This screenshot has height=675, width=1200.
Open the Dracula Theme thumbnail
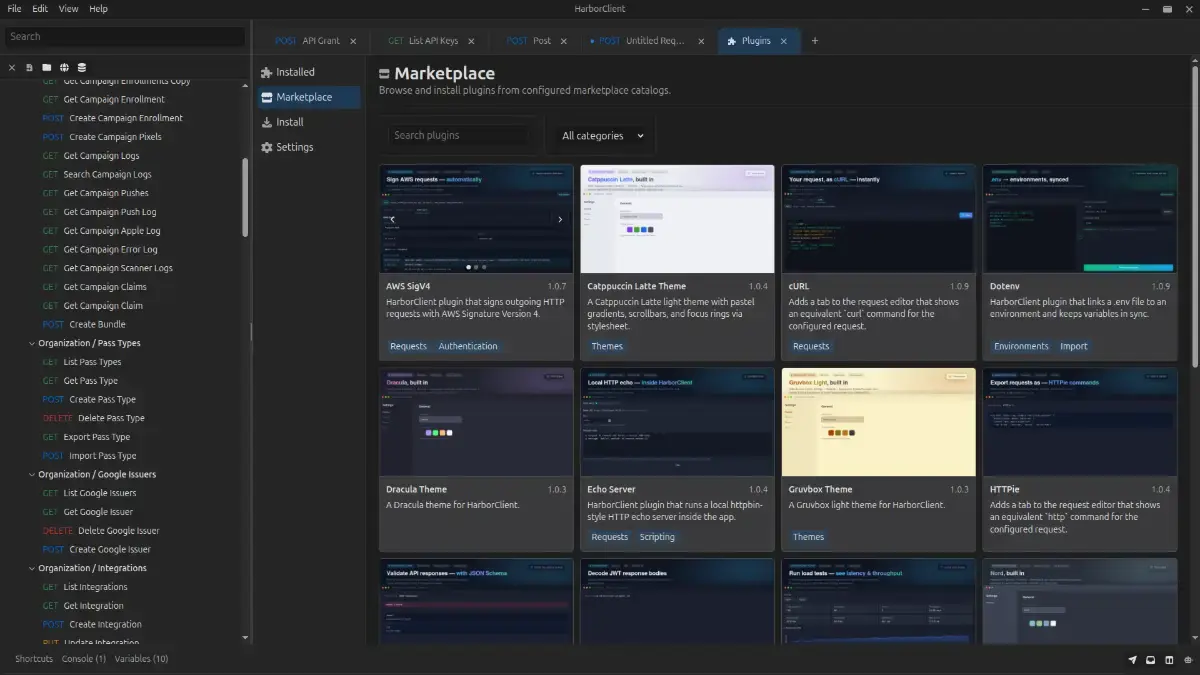point(476,422)
